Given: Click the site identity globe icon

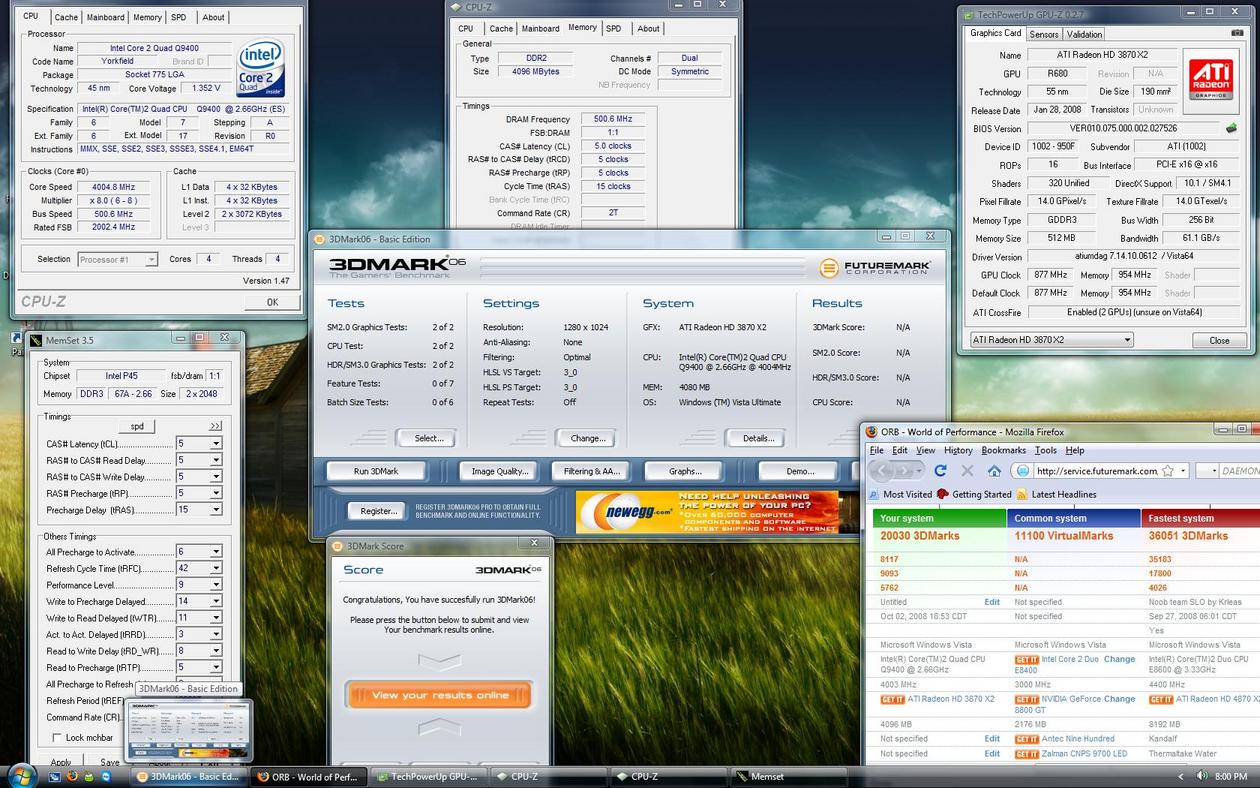Looking at the screenshot, I should tap(1022, 471).
